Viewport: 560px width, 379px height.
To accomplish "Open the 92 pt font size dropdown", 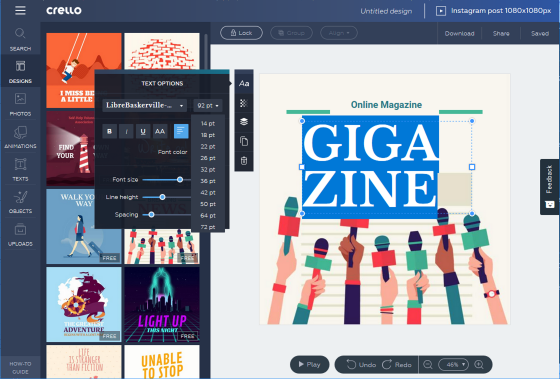I will [x=208, y=105].
